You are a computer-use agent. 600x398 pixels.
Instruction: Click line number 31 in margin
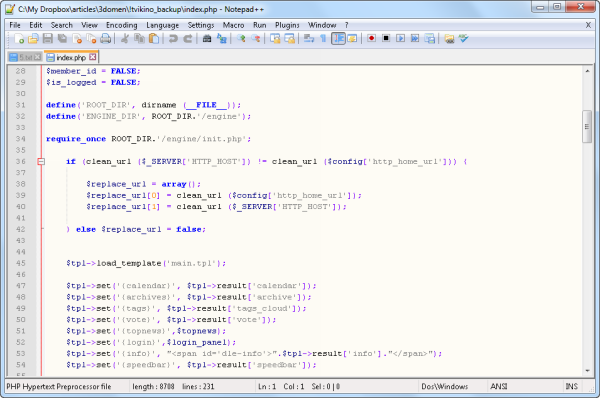click(x=20, y=105)
